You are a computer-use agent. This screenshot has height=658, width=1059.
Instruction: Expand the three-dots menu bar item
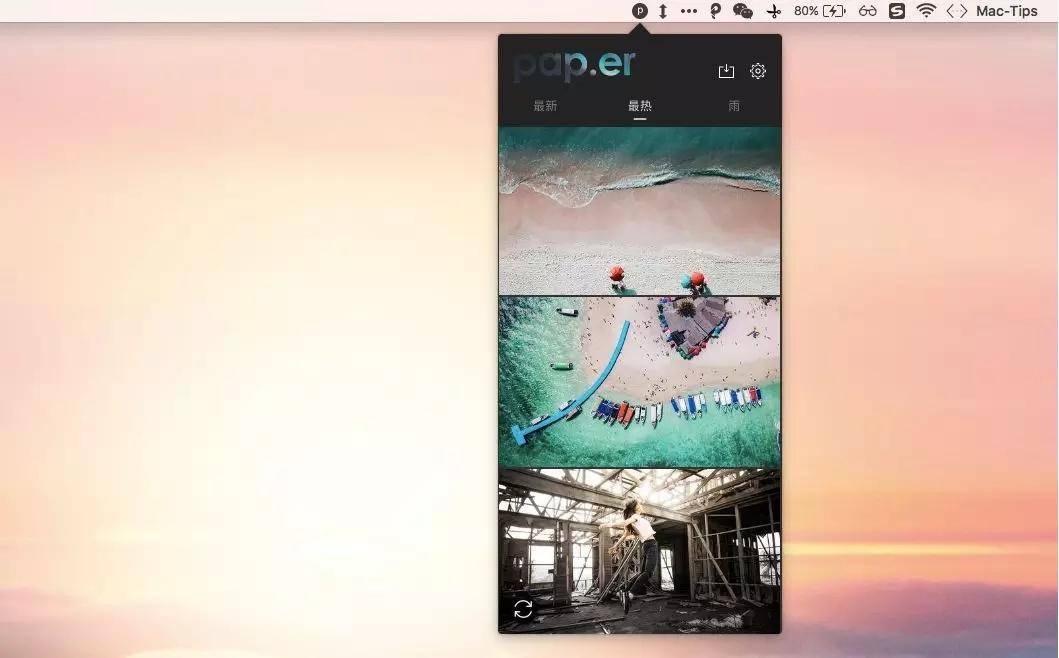coord(689,11)
